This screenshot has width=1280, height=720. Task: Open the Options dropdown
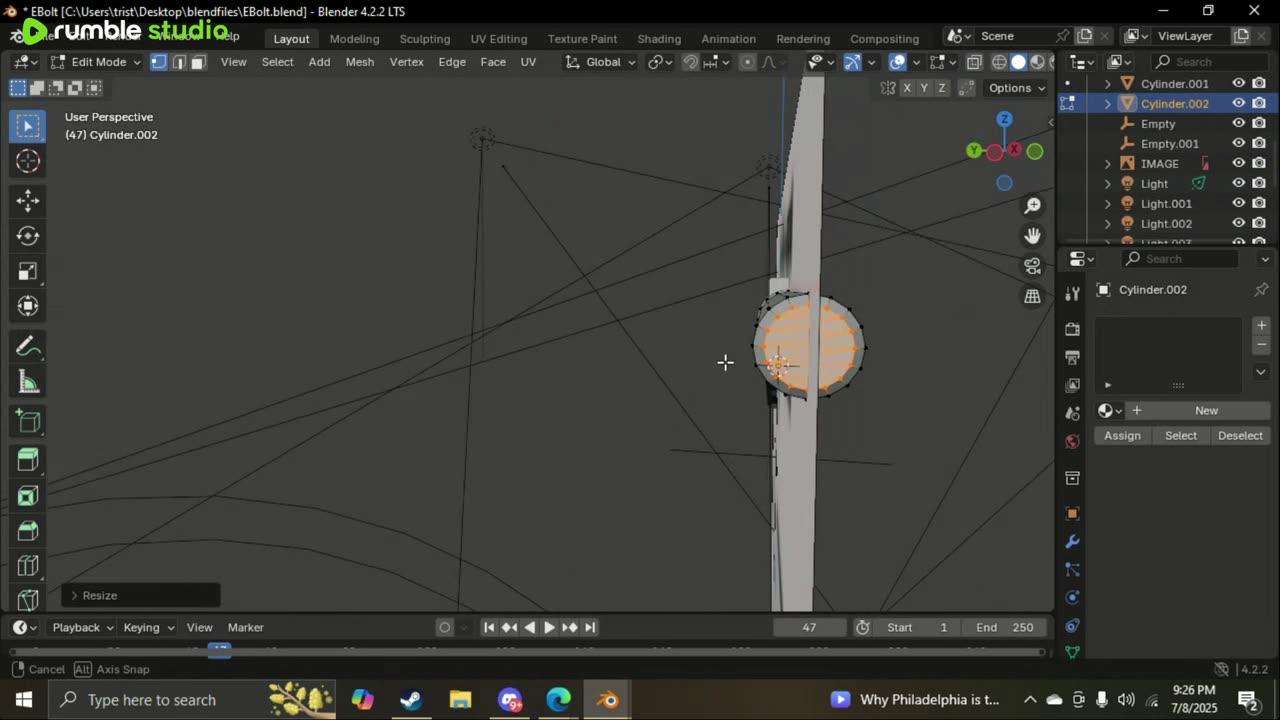[x=1017, y=88]
